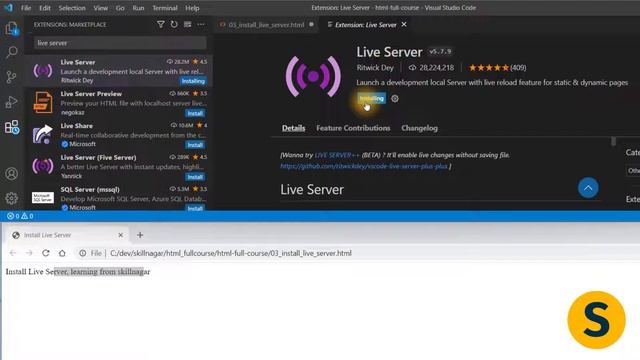The image size is (640, 360).
Task: Switch to Changelog tab
Action: pos(419,128)
